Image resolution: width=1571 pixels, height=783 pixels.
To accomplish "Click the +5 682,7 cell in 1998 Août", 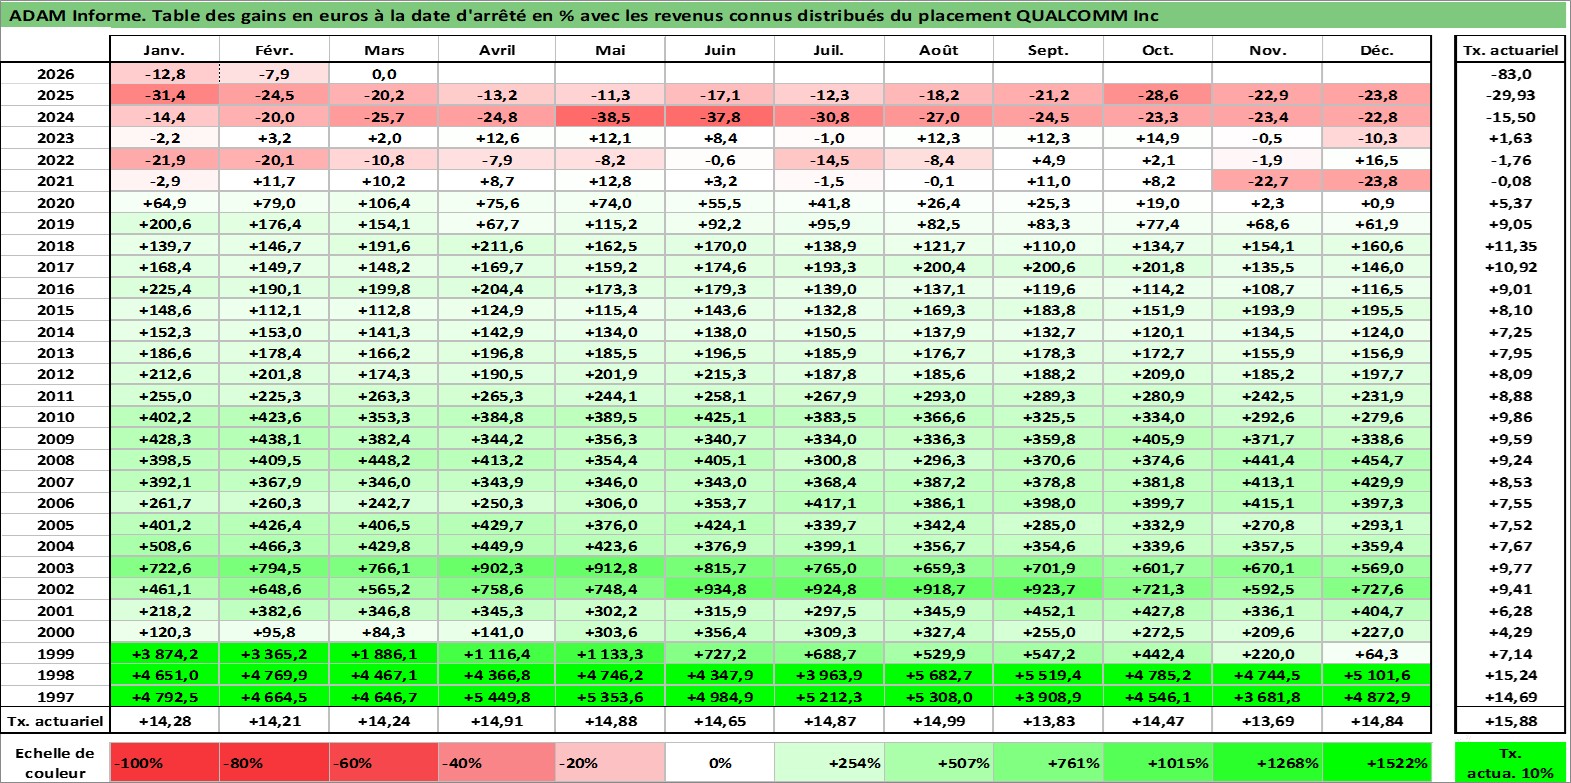I will (x=939, y=675).
